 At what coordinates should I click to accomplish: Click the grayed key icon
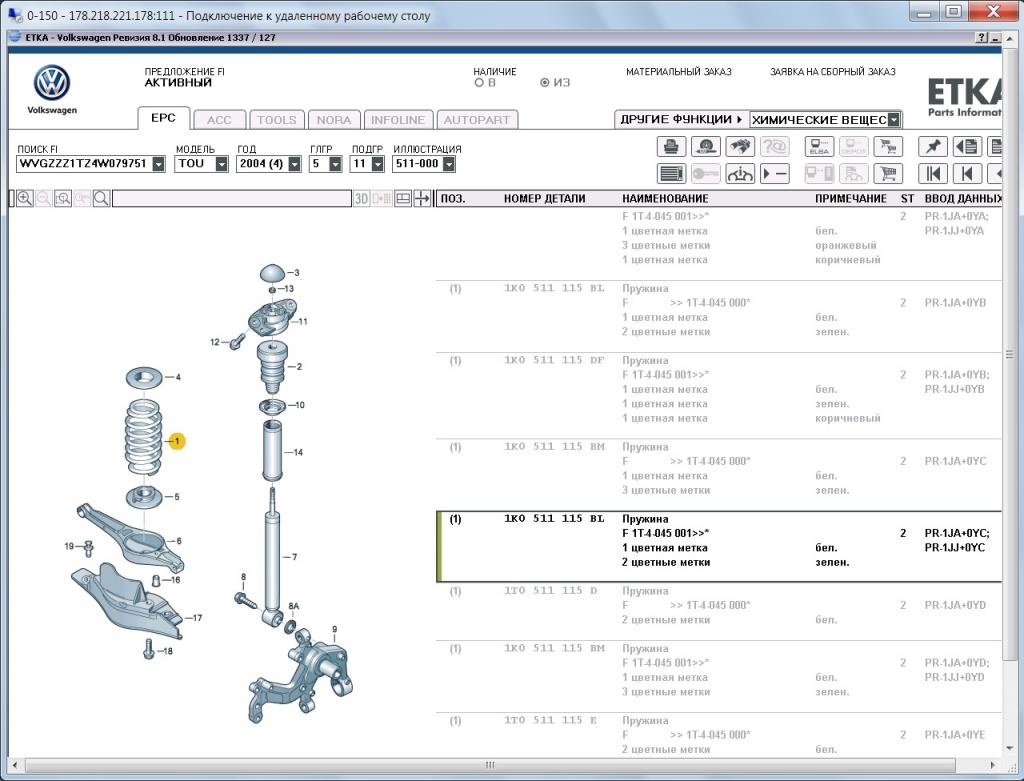705,174
